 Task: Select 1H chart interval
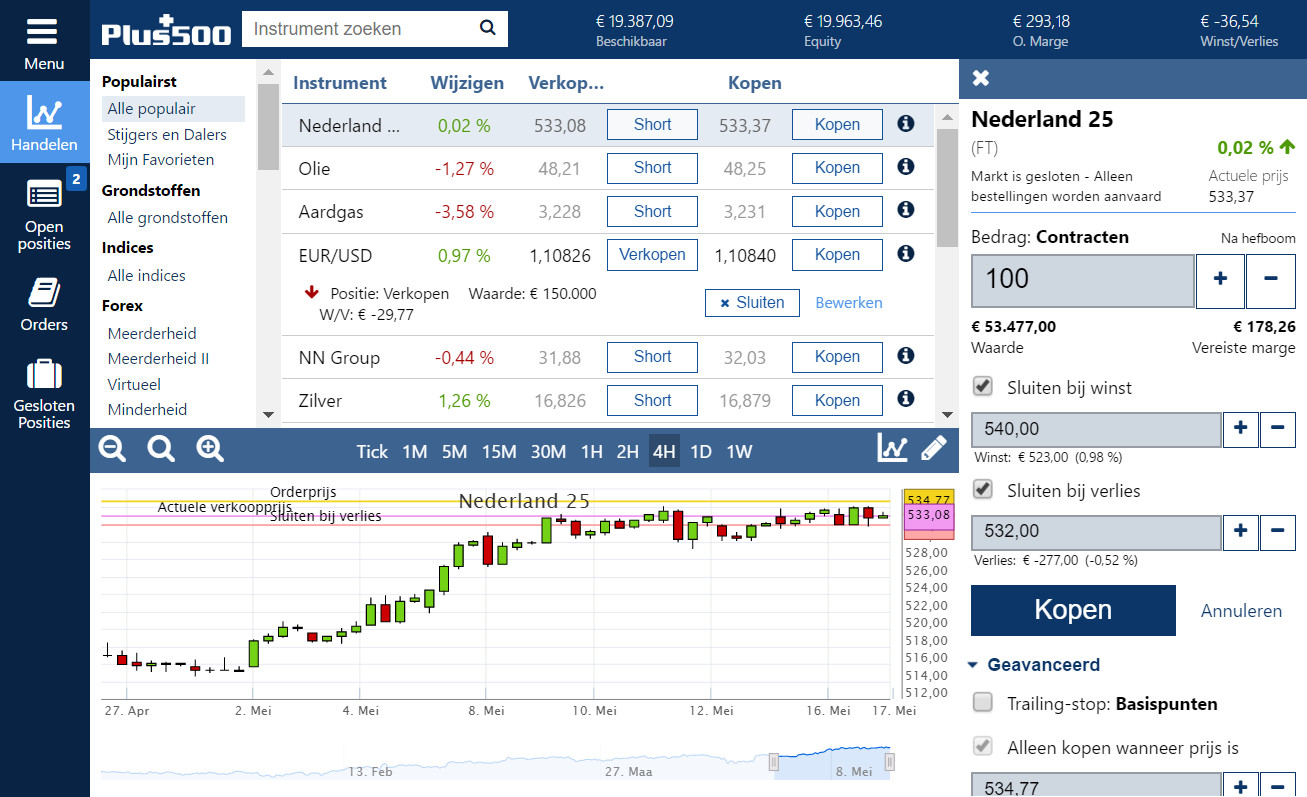(x=592, y=451)
